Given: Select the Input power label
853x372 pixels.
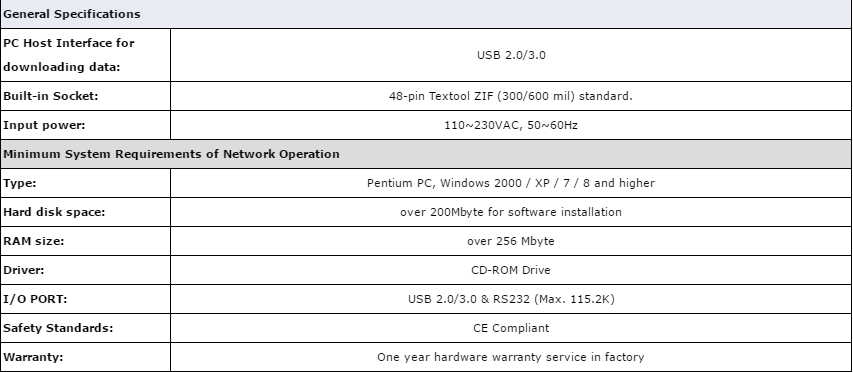Looking at the screenshot, I should 44,125.
